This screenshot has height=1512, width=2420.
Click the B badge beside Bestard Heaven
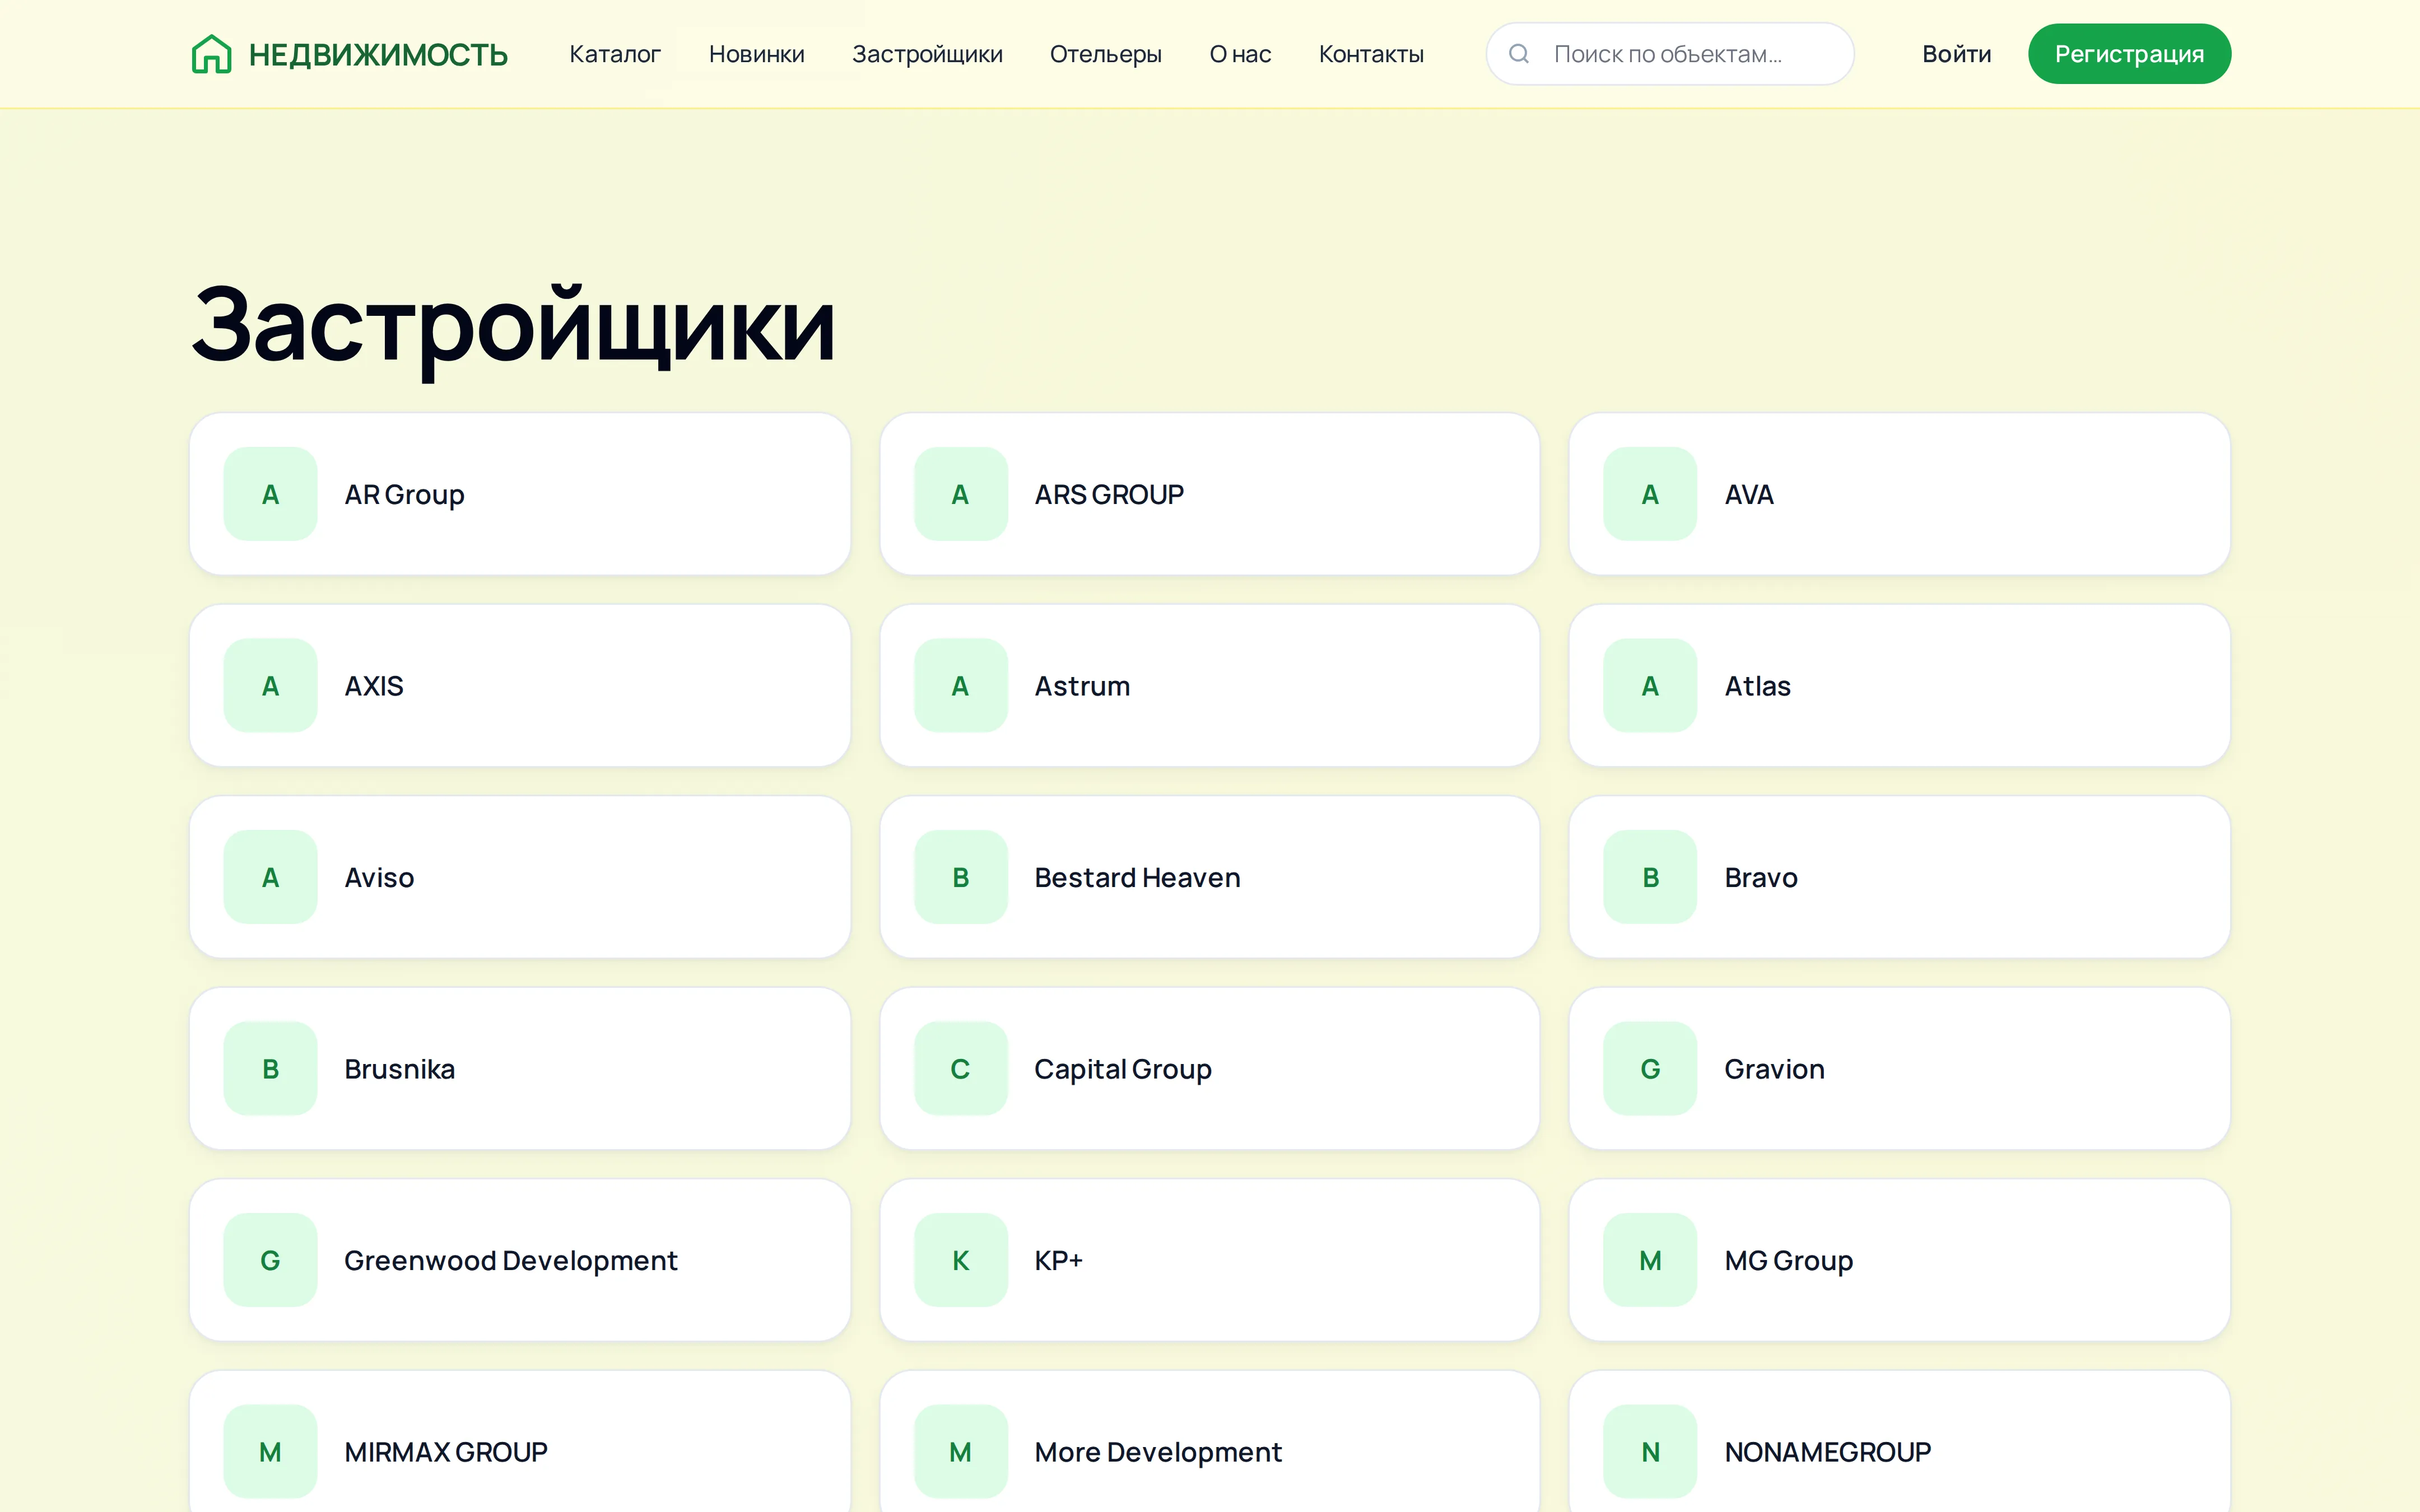[x=960, y=877]
